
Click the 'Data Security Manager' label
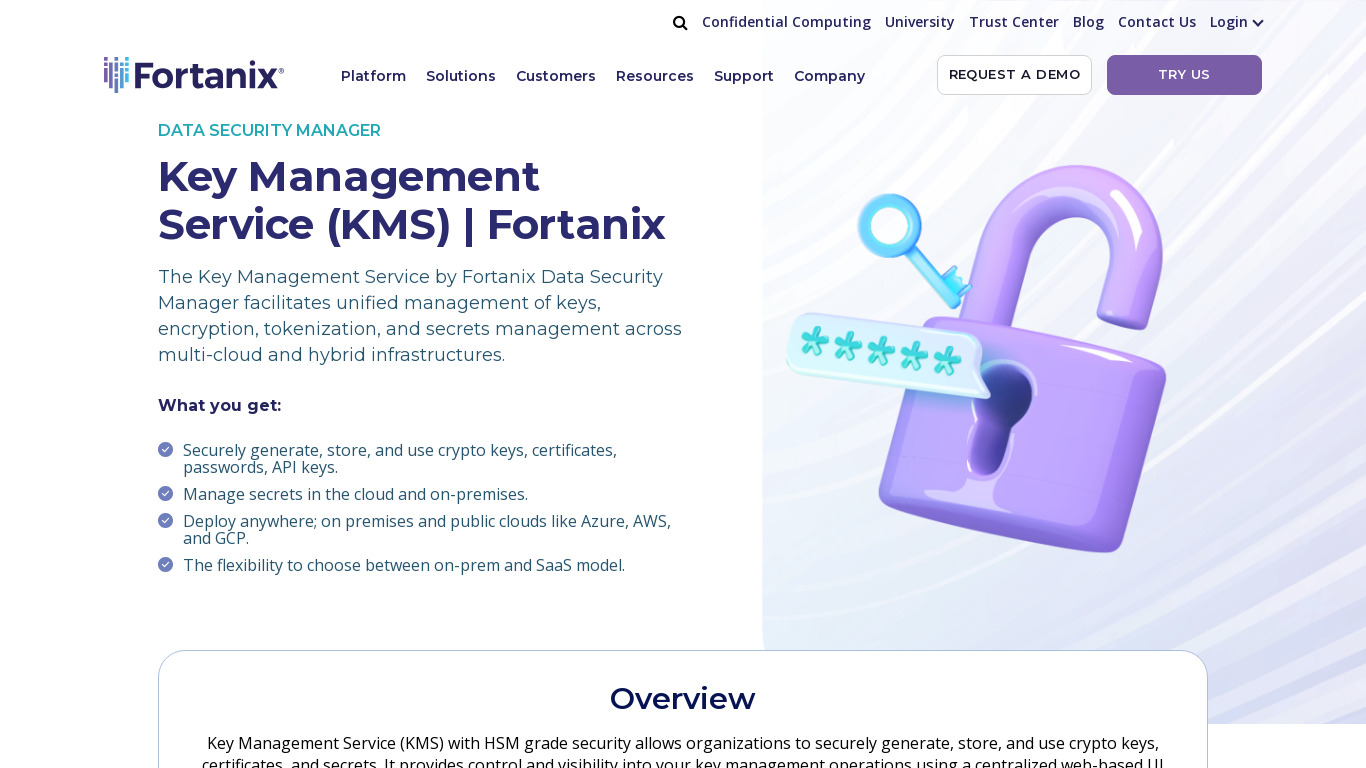point(269,130)
